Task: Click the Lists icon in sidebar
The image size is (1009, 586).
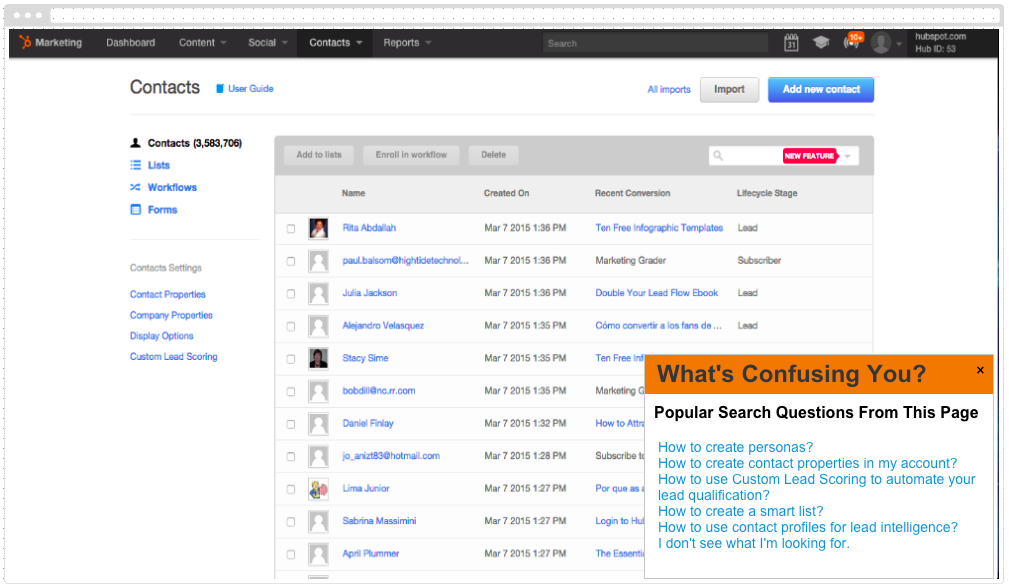Action: (x=135, y=165)
